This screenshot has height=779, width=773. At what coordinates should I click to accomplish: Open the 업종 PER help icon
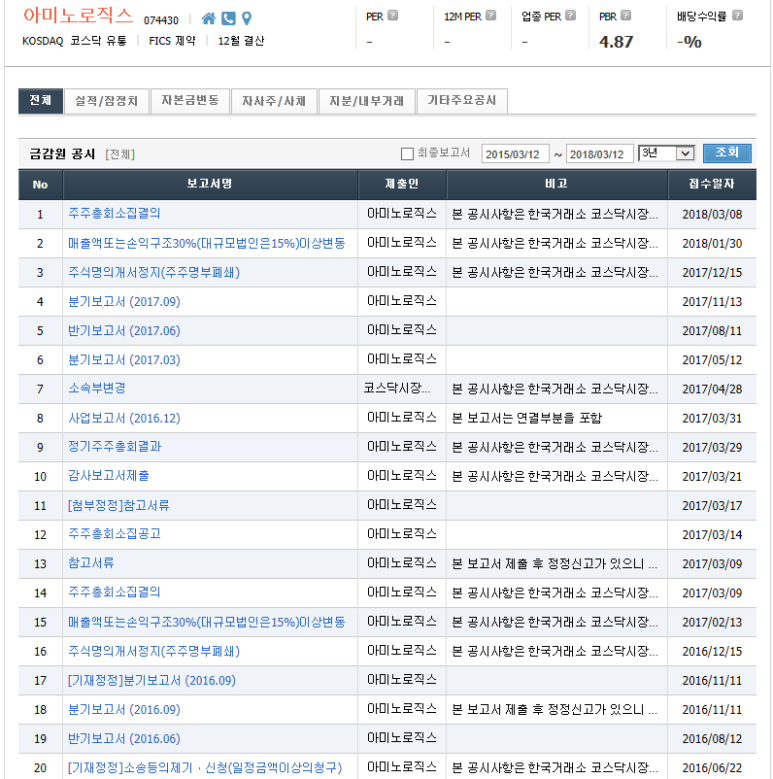point(571,15)
